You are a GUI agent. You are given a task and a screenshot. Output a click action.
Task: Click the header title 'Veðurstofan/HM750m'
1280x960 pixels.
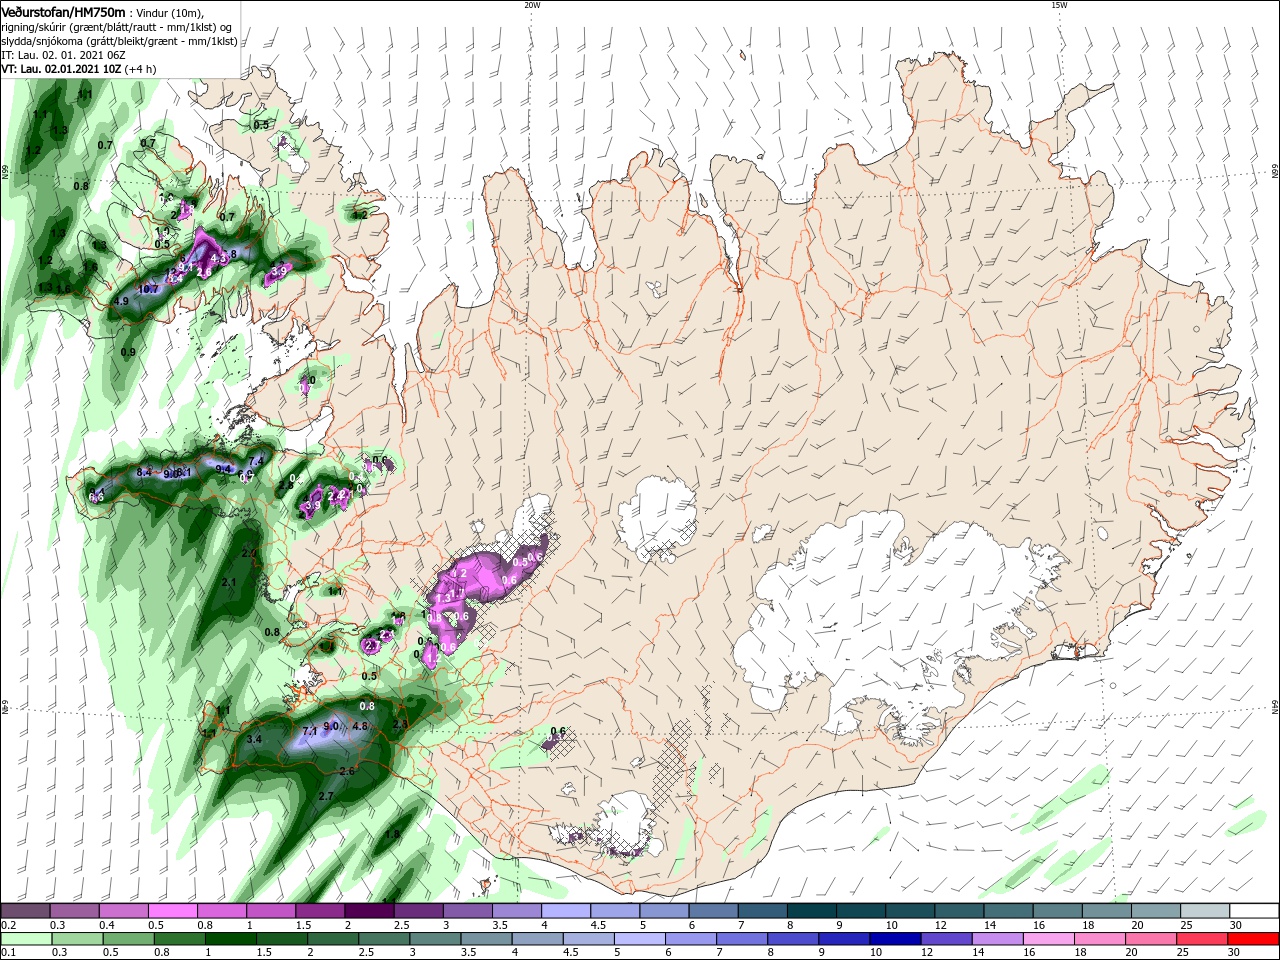(x=63, y=11)
